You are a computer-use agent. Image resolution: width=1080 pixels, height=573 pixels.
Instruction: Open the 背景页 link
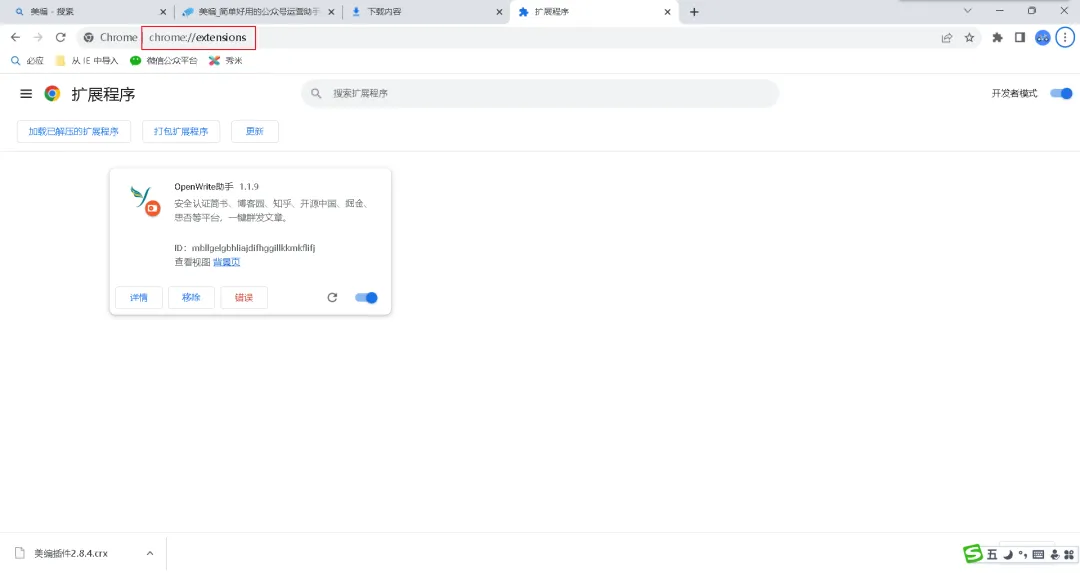227,262
